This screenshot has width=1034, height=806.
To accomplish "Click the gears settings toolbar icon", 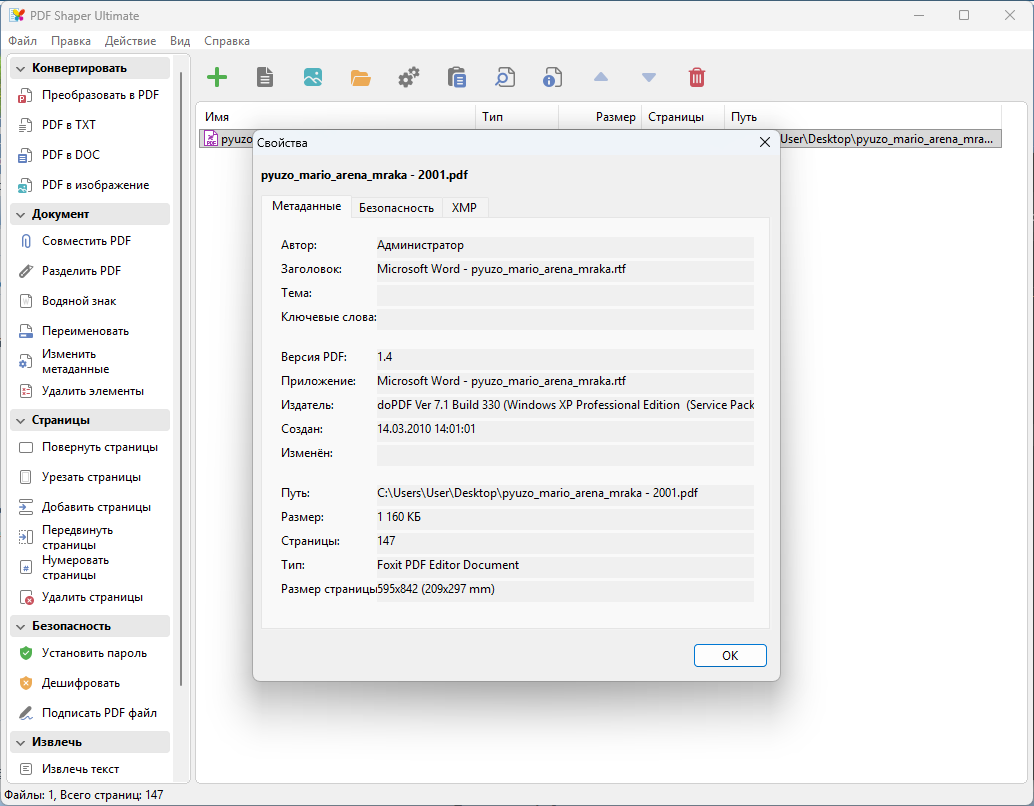I will [x=409, y=77].
